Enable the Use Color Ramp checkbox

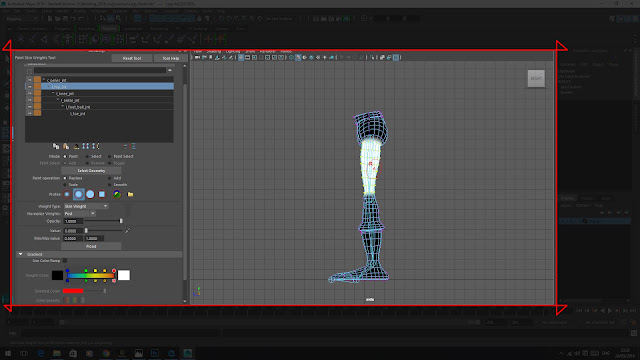click(x=65, y=260)
